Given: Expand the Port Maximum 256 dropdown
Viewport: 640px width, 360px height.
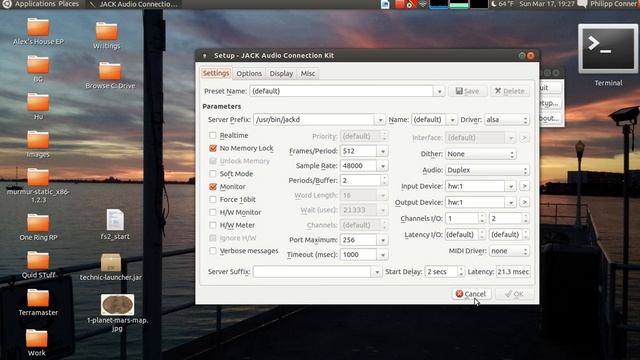Looking at the screenshot, I should pyautogui.click(x=382, y=240).
